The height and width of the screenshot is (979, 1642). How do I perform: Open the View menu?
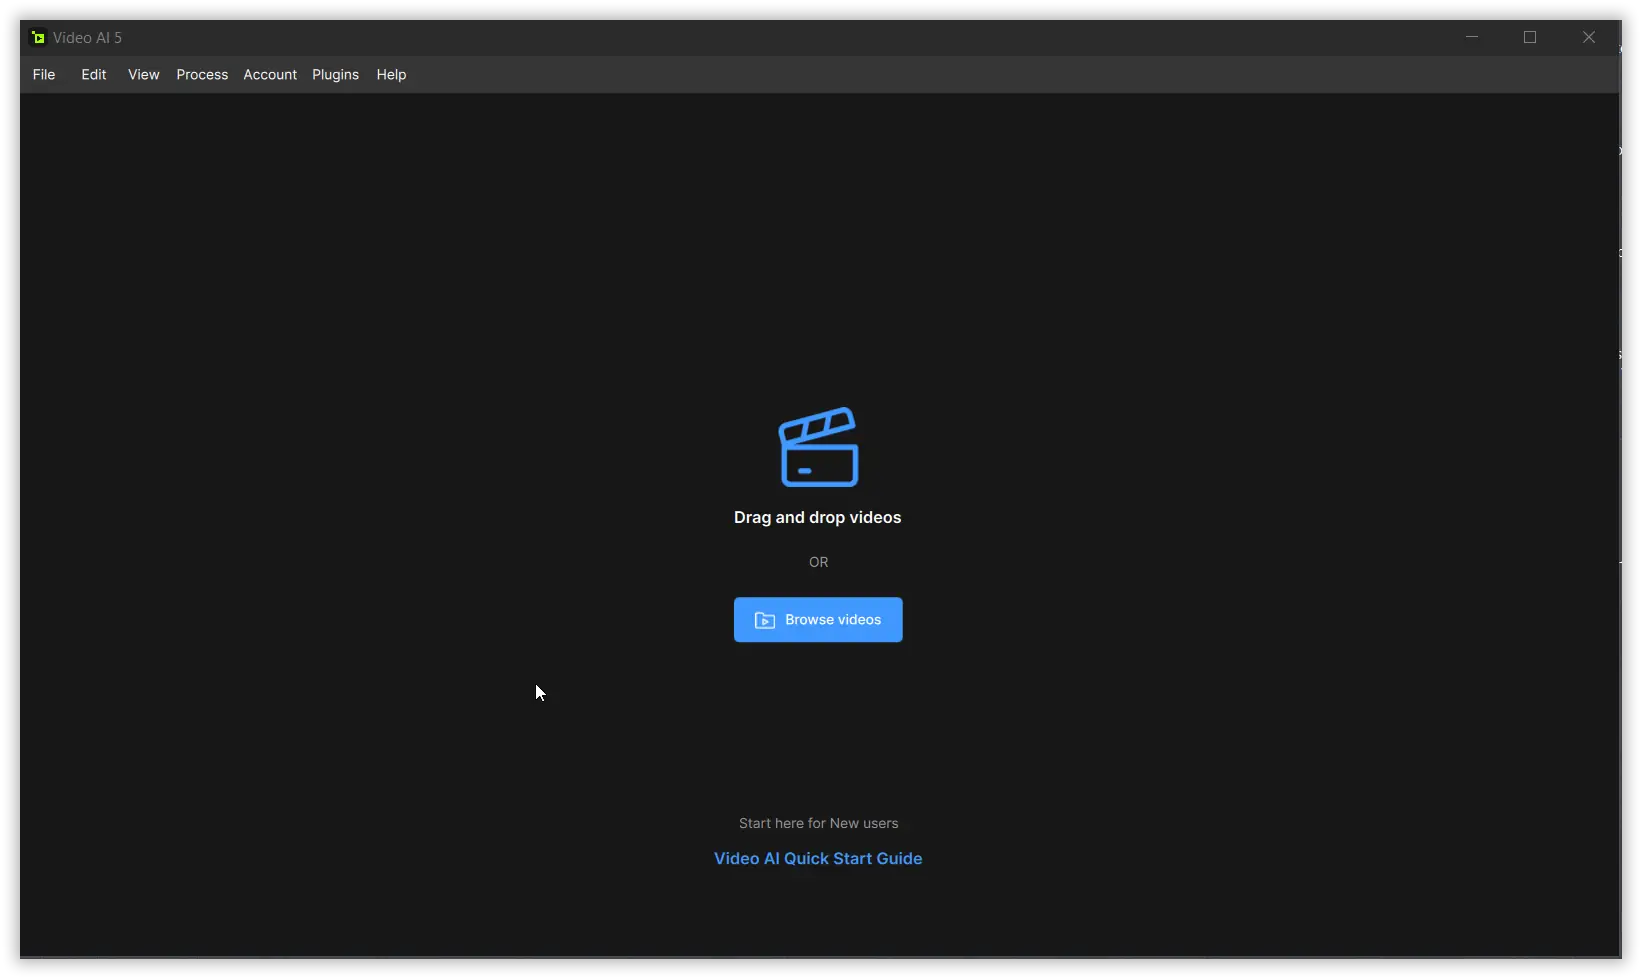point(144,75)
